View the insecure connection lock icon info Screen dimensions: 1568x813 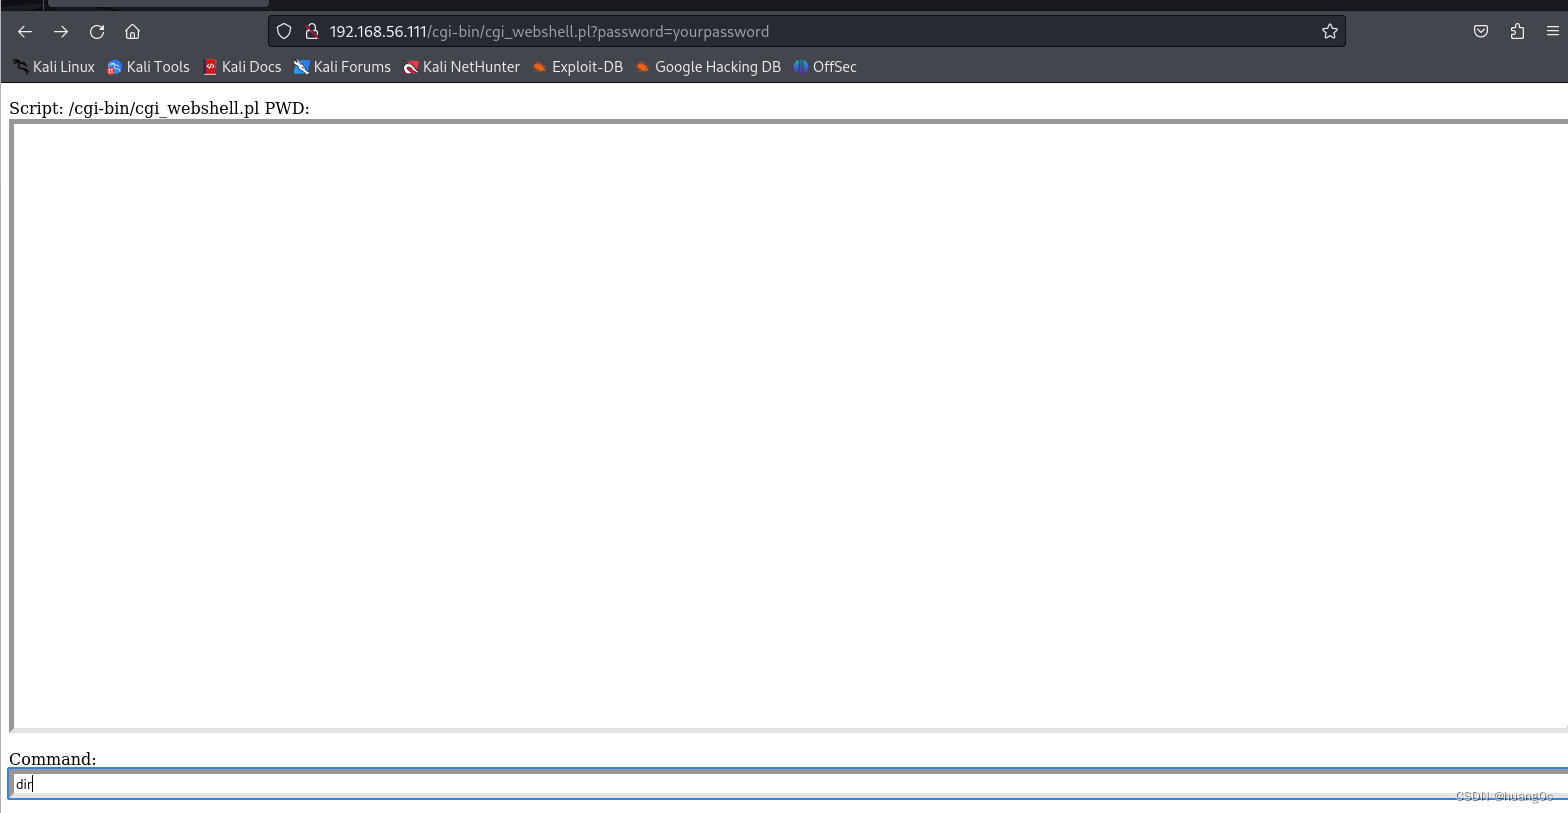312,32
